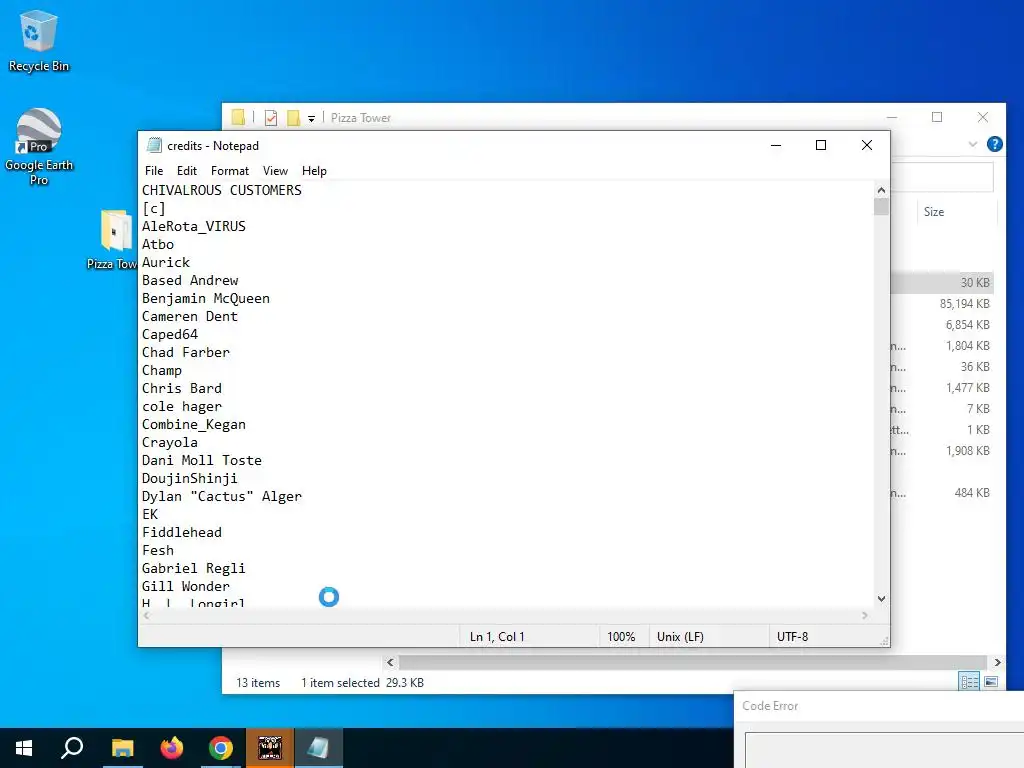Select the 6,854 KB file row
The width and height of the screenshot is (1024, 768).
click(942, 325)
